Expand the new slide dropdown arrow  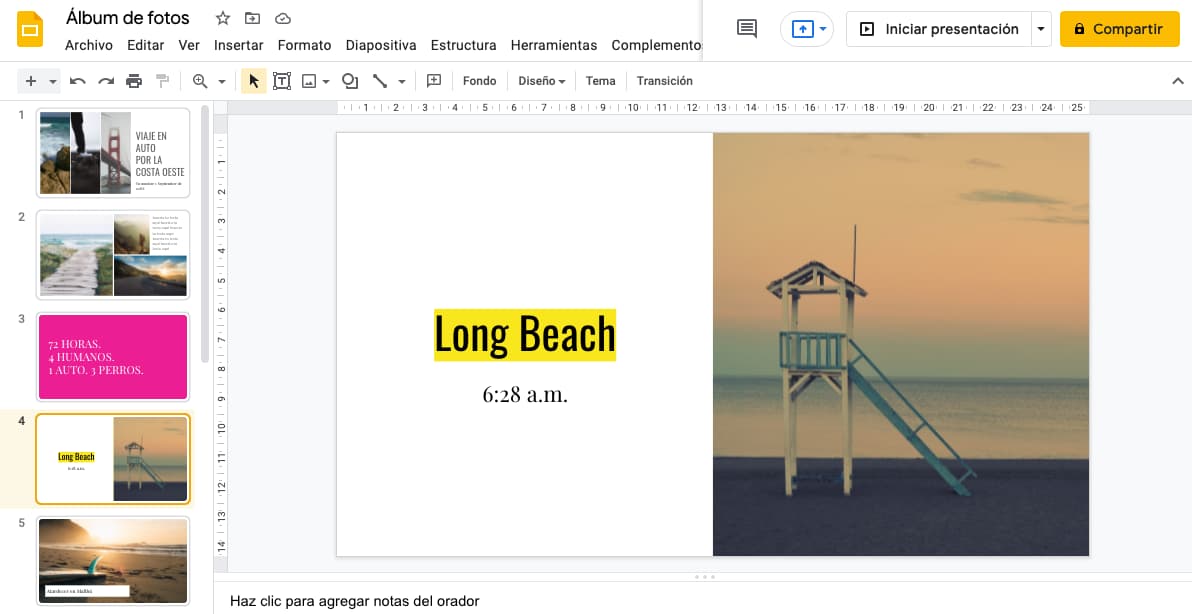pyautogui.click(x=51, y=80)
